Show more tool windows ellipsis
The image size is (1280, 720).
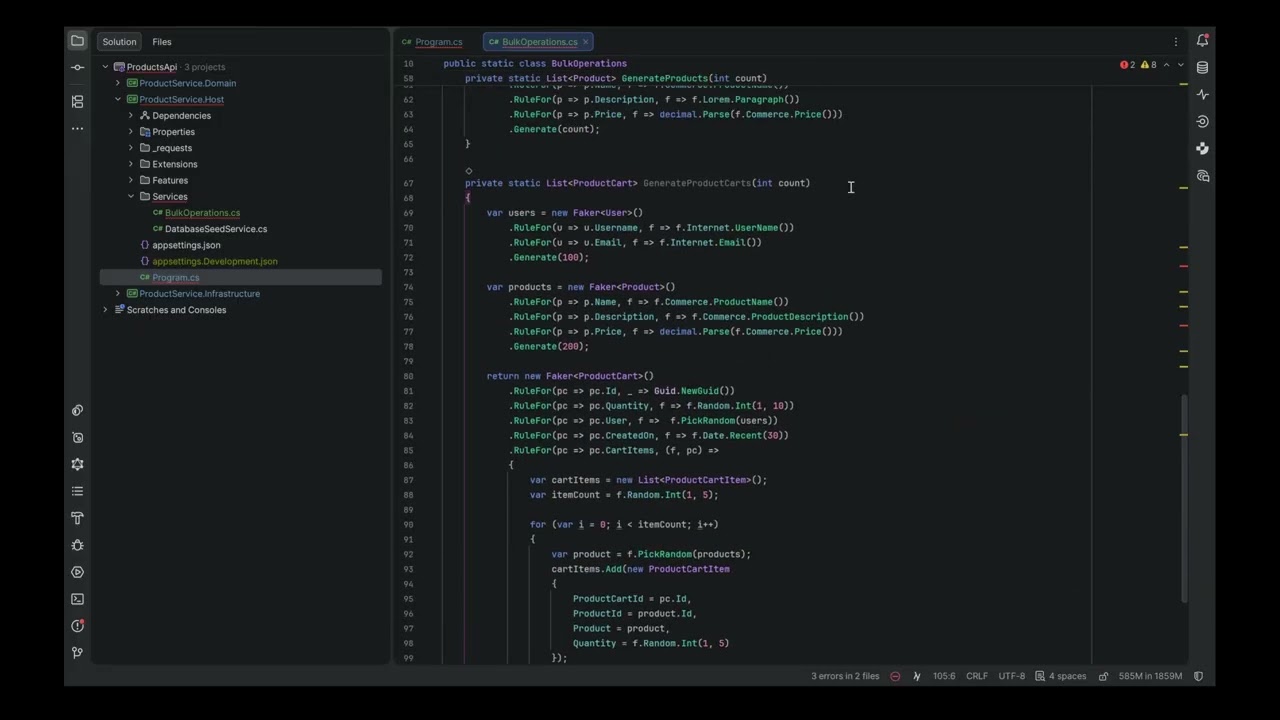pos(77,128)
